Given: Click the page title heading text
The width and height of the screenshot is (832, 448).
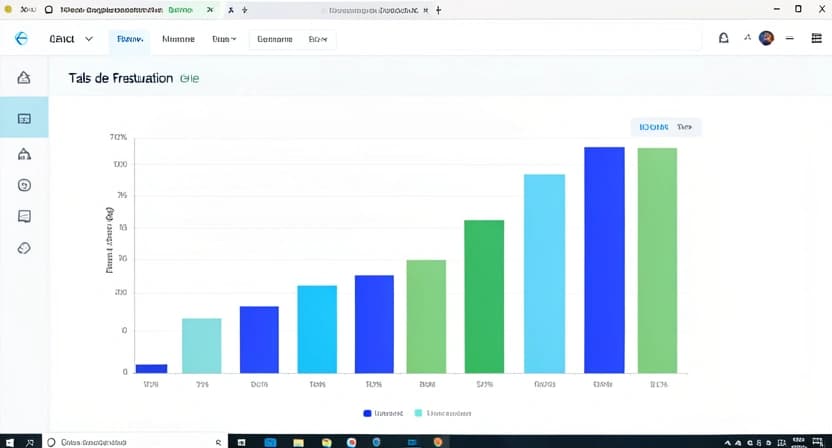Looking at the screenshot, I should click(x=120, y=78).
